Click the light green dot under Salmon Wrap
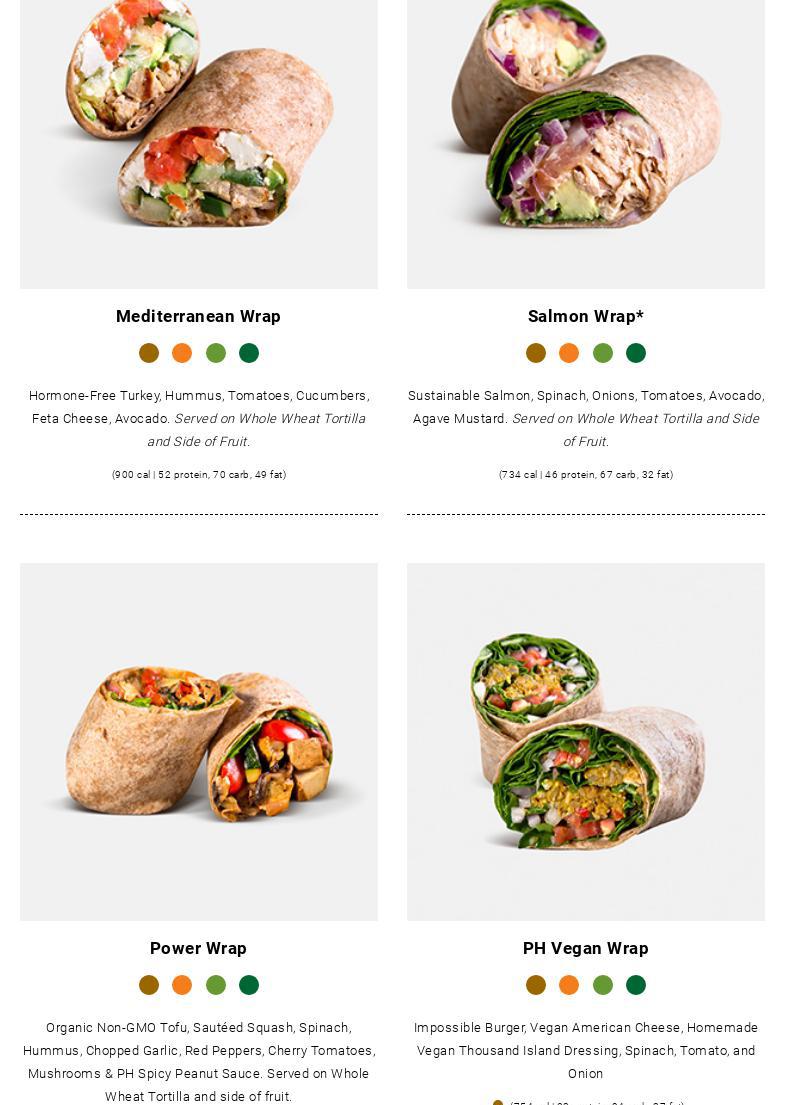This screenshot has width=785, height=1105. [x=602, y=353]
